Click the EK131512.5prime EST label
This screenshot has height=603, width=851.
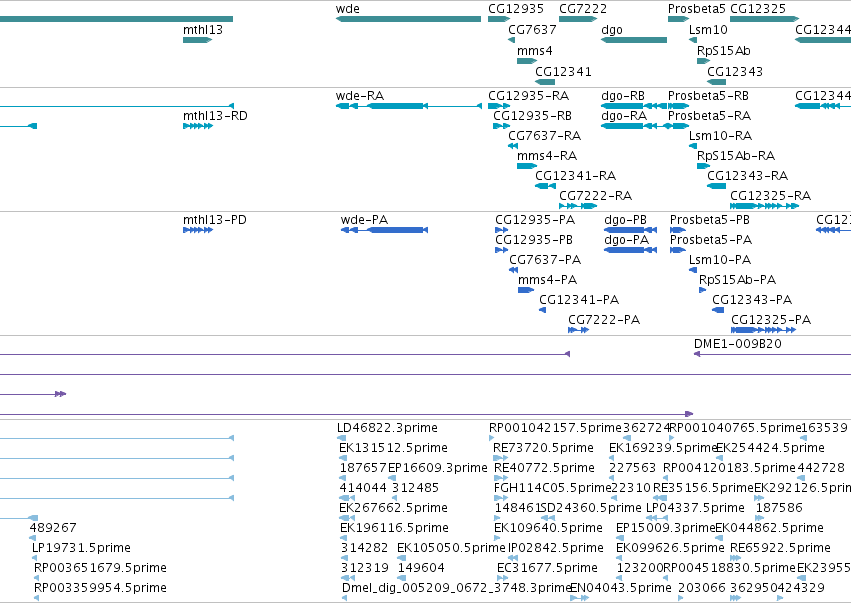[x=393, y=448]
